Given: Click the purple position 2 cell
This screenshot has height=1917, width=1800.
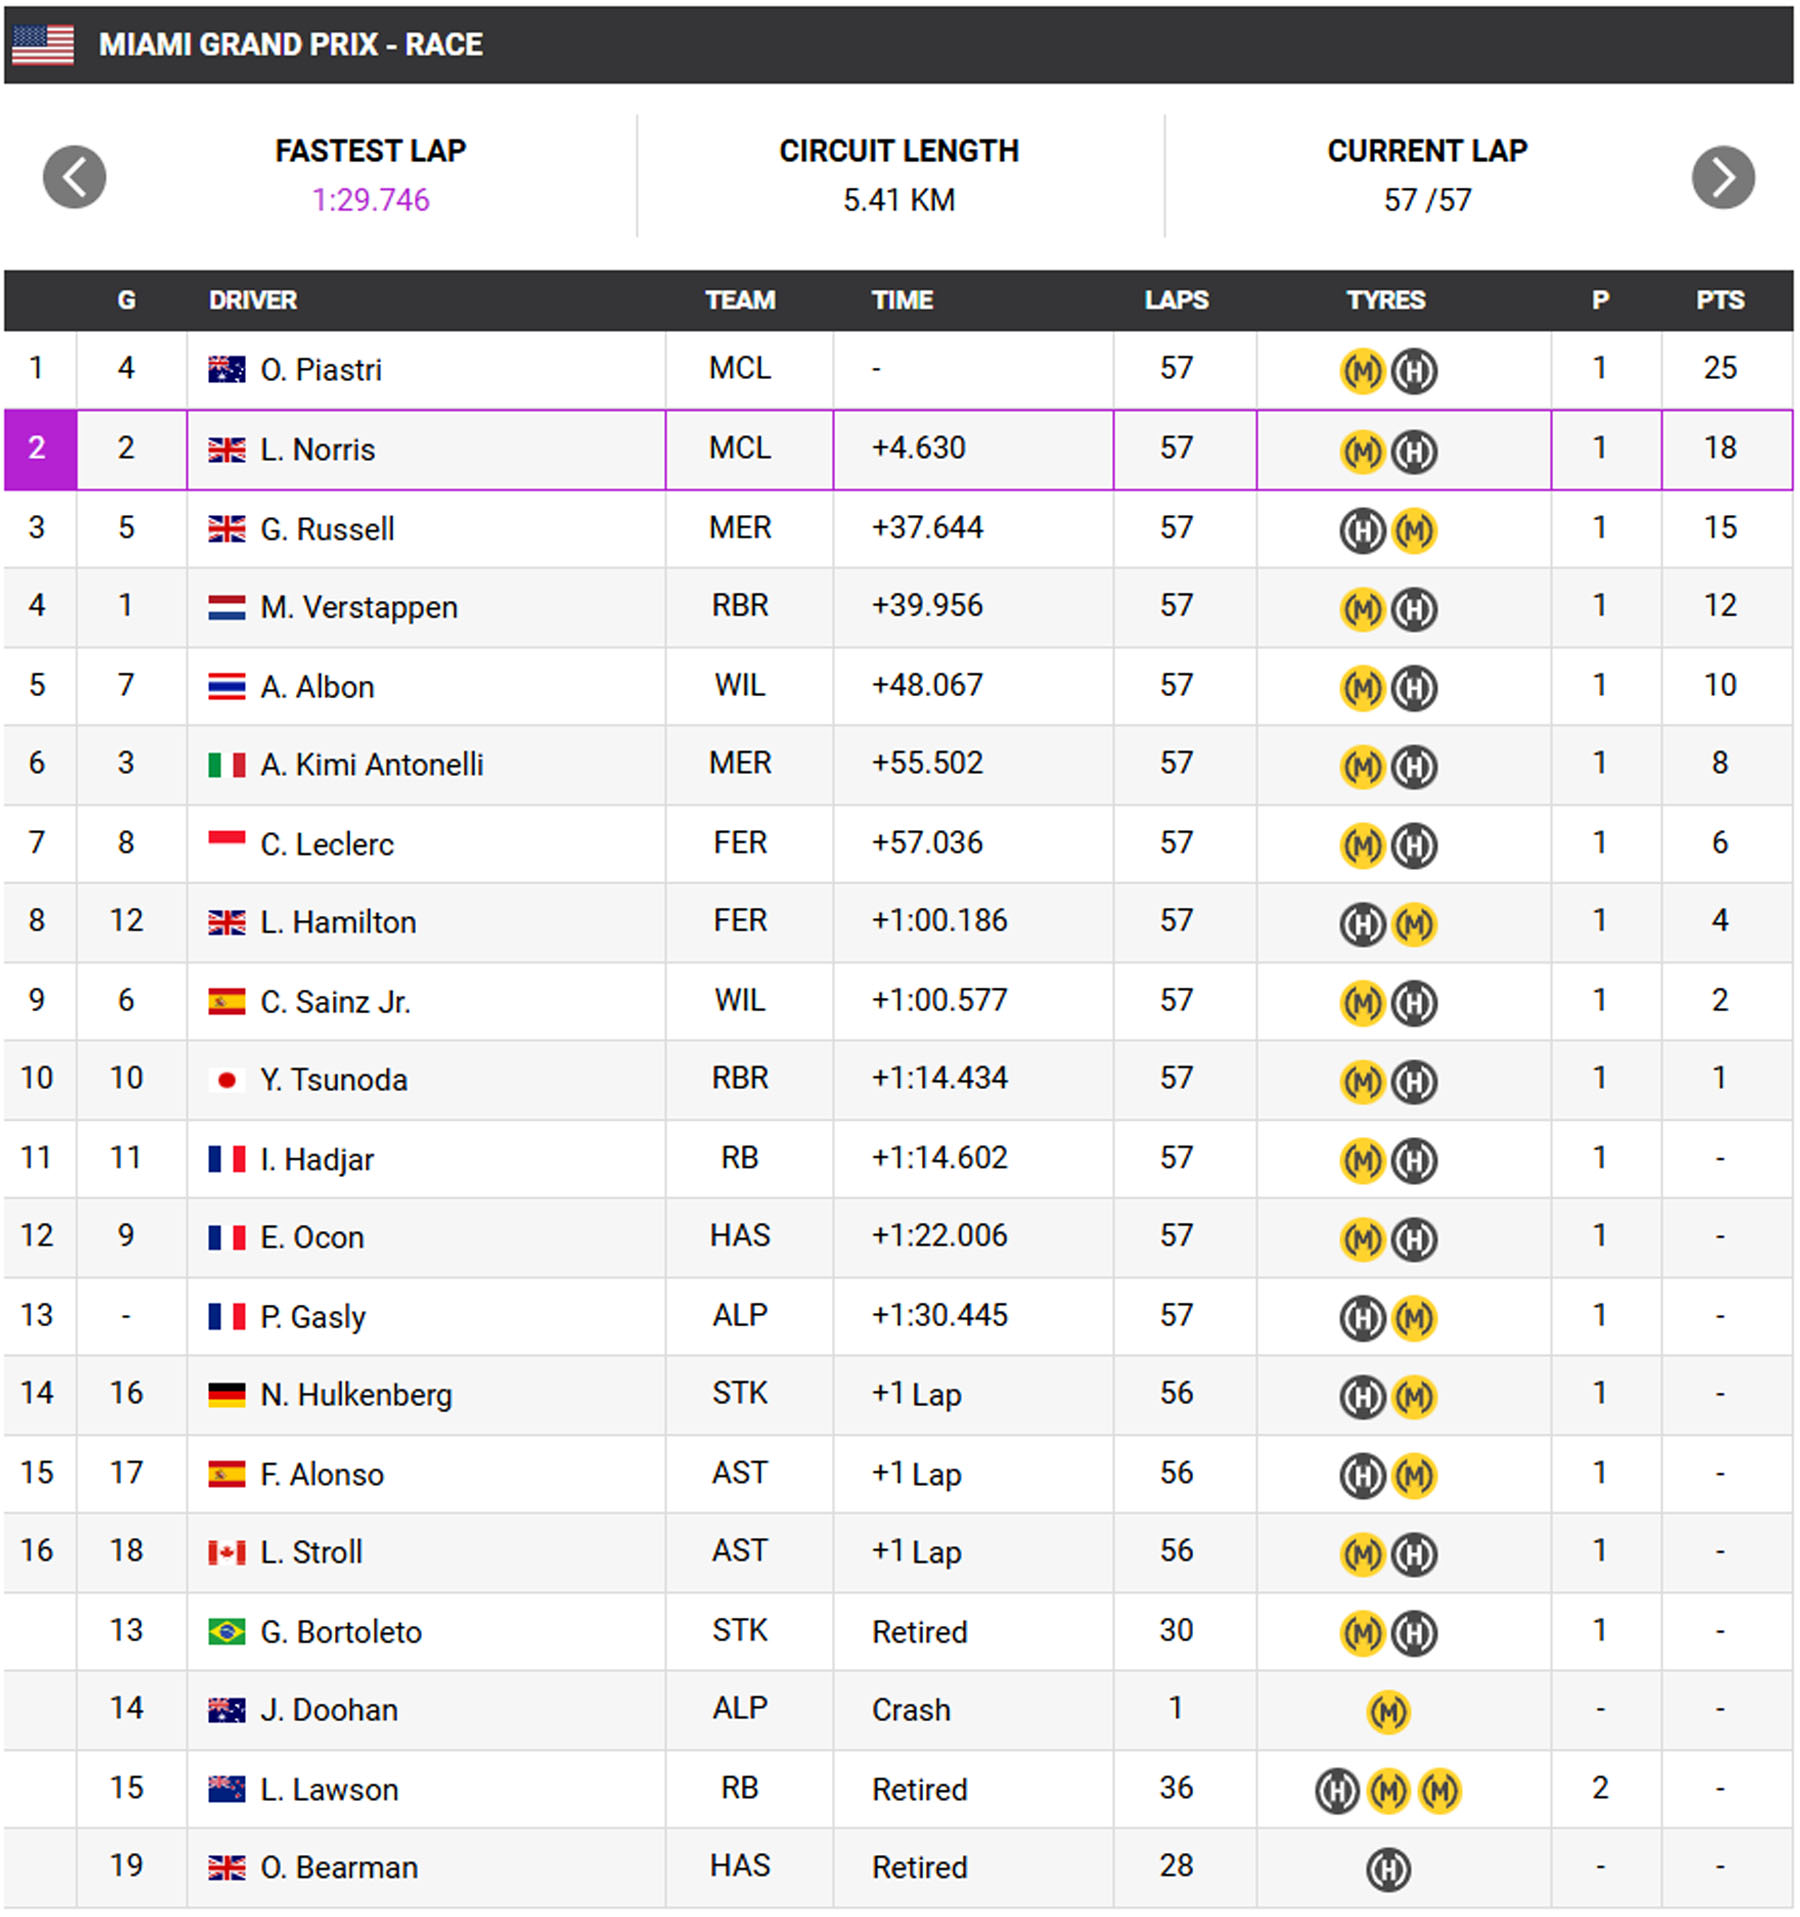Looking at the screenshot, I should [40, 449].
